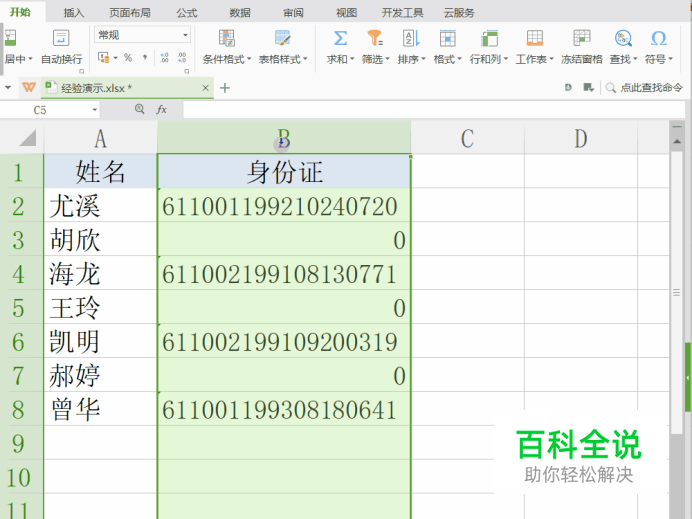The image size is (692, 519).
Task: Click the 格式 format icon
Action: [447, 38]
